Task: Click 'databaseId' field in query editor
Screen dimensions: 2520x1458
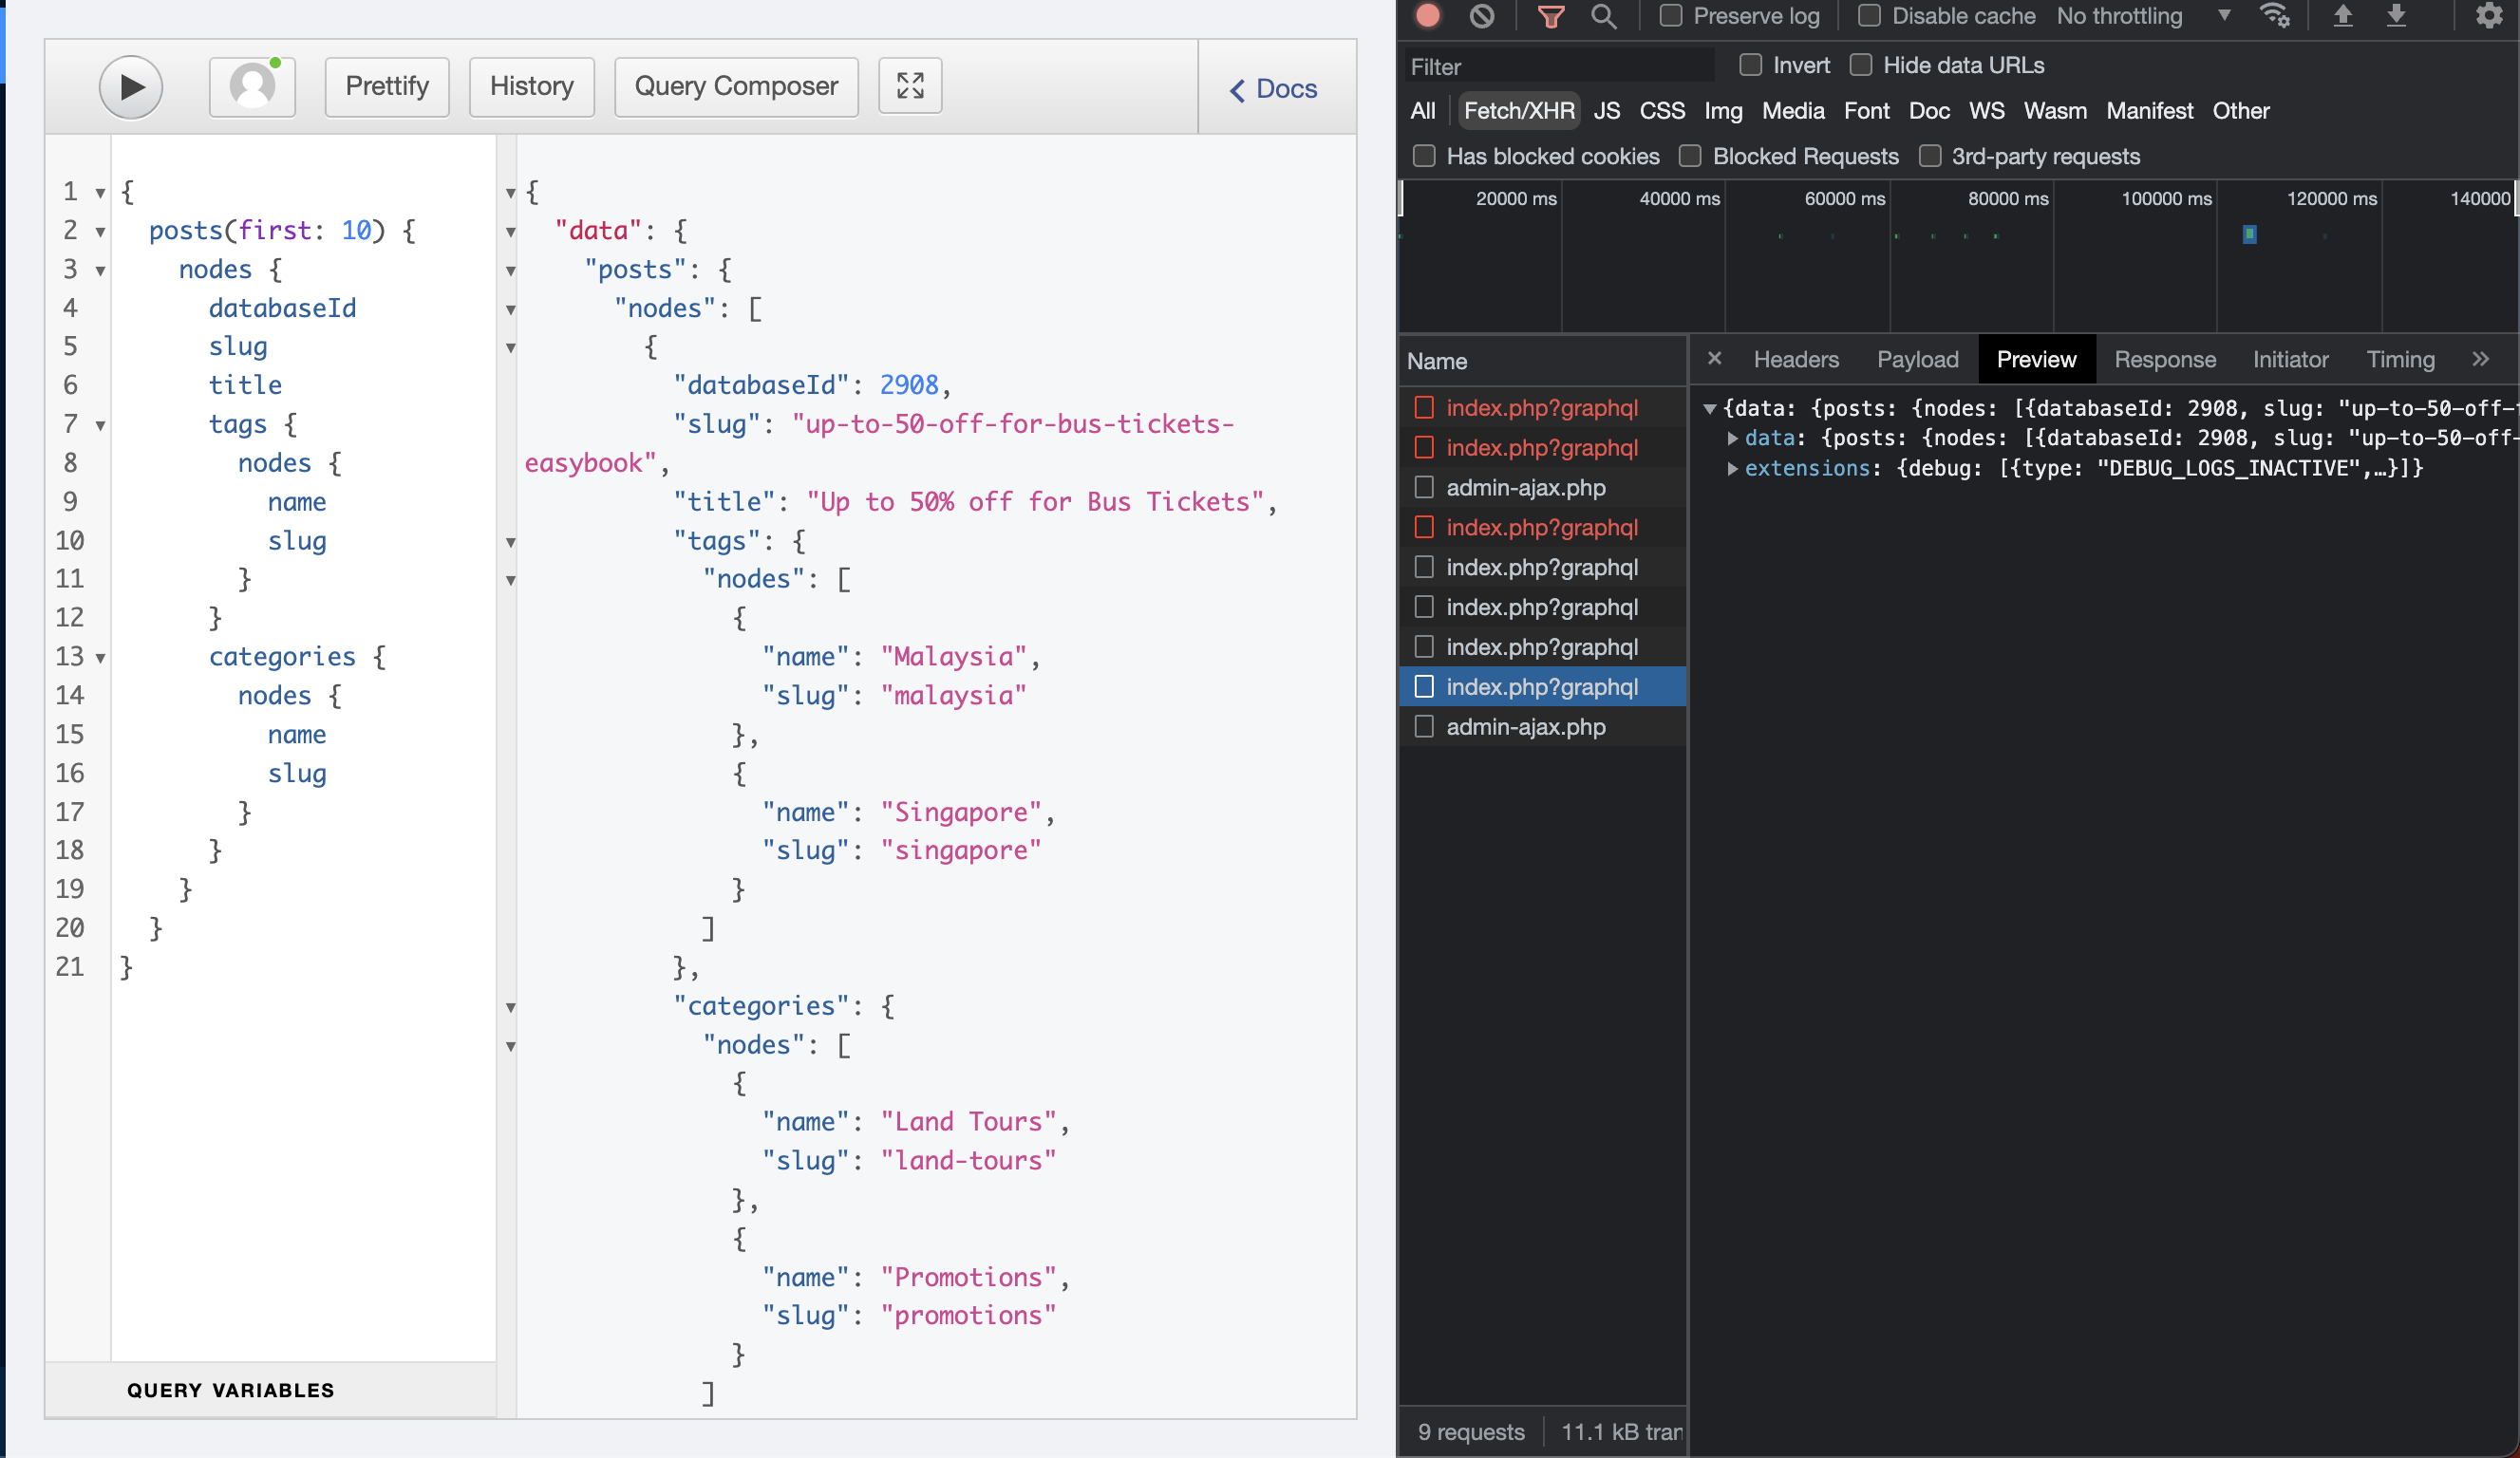Action: tap(282, 308)
